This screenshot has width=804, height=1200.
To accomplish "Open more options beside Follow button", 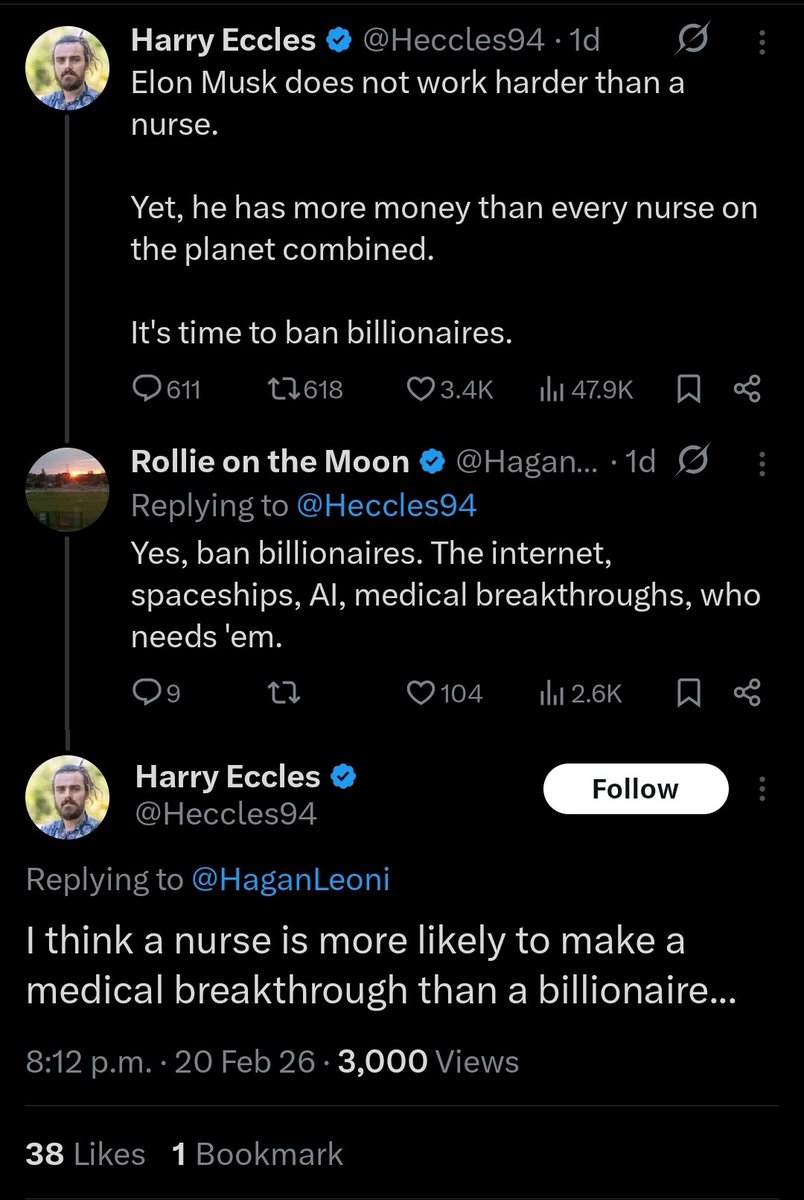I will (763, 790).
